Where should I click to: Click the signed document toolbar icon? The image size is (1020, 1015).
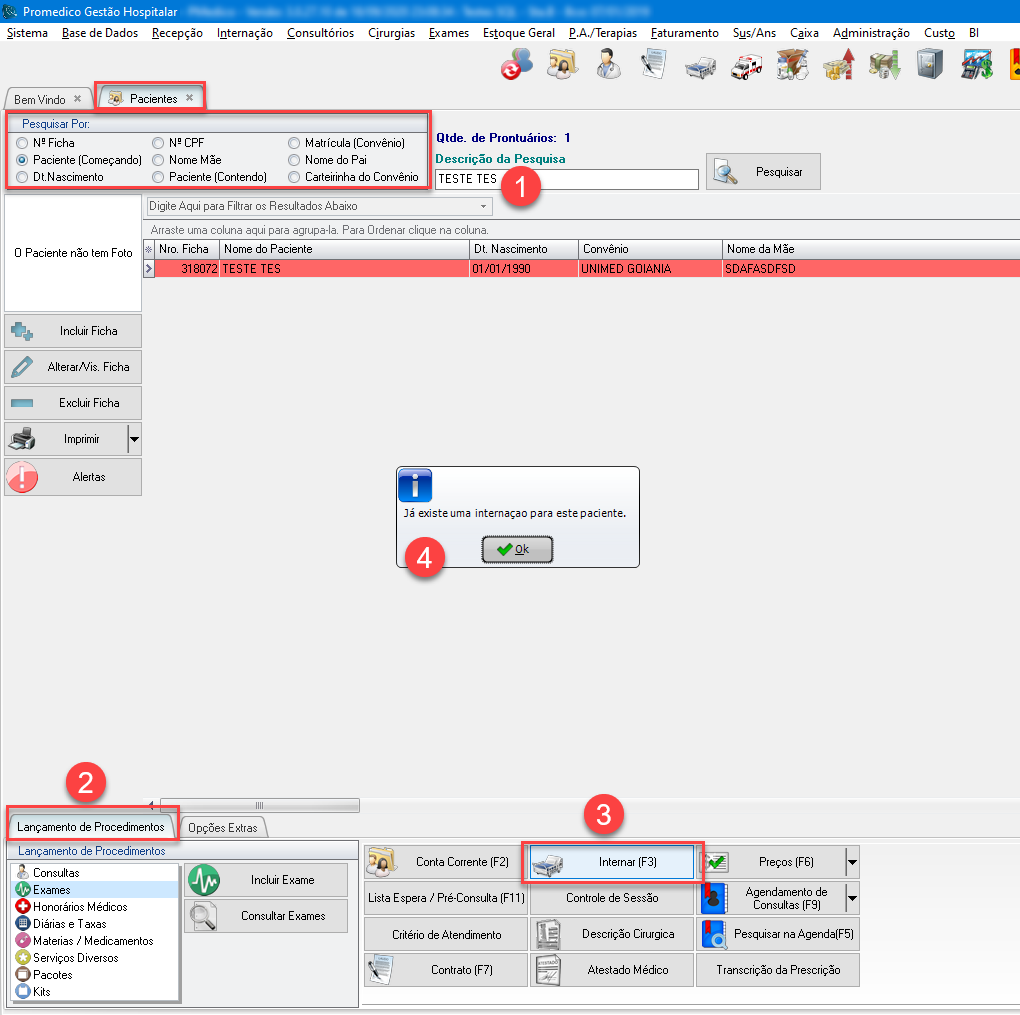pos(654,66)
